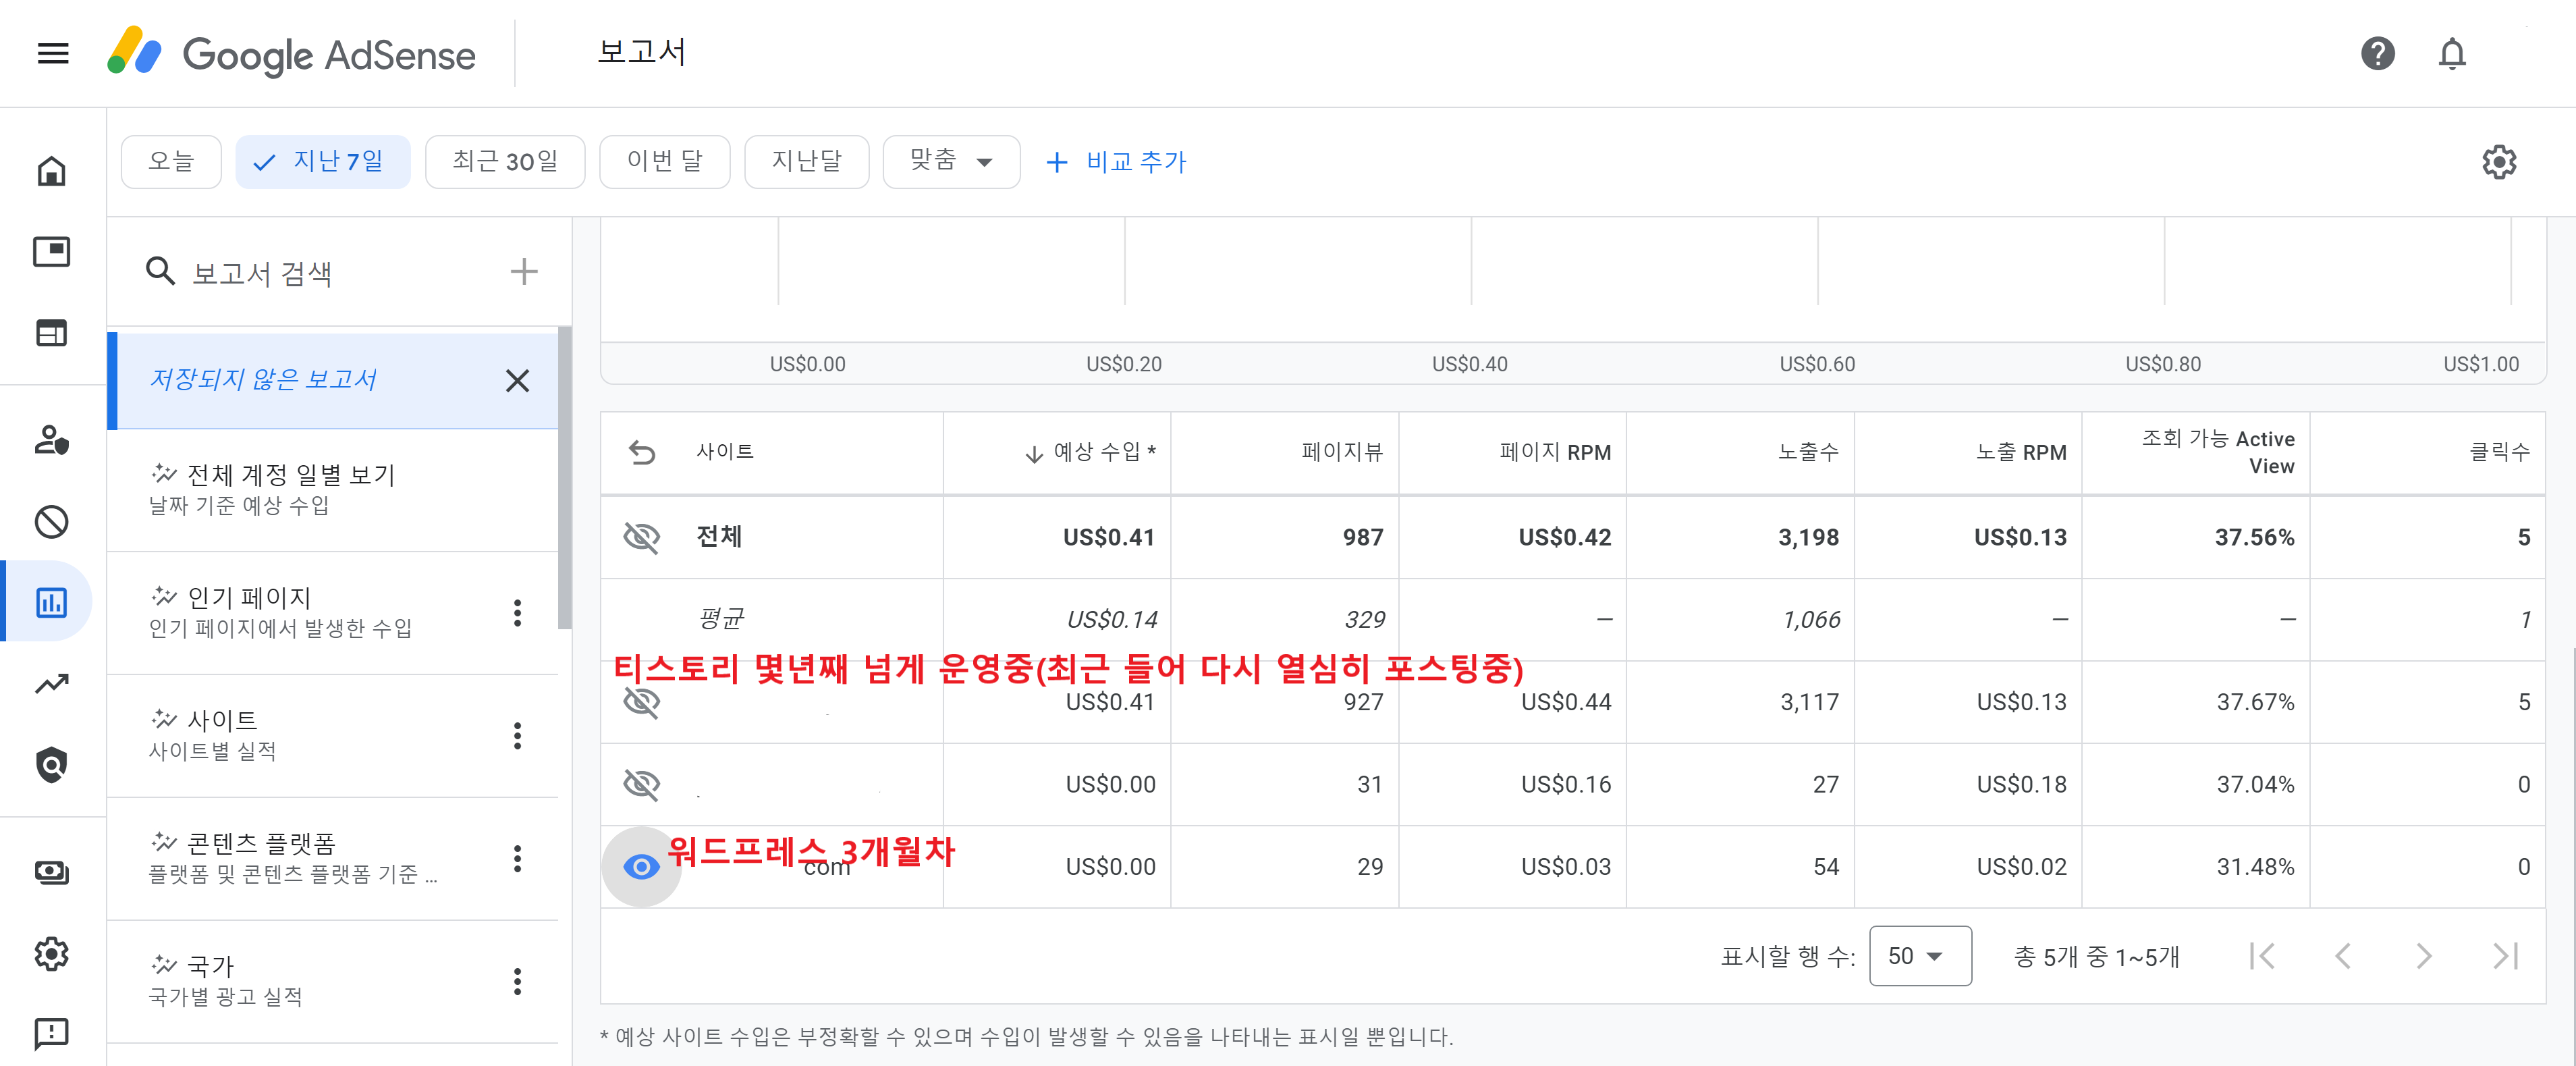The height and width of the screenshot is (1066, 2576).
Task: Click the 37.56% Active View total value
Action: 2254,537
